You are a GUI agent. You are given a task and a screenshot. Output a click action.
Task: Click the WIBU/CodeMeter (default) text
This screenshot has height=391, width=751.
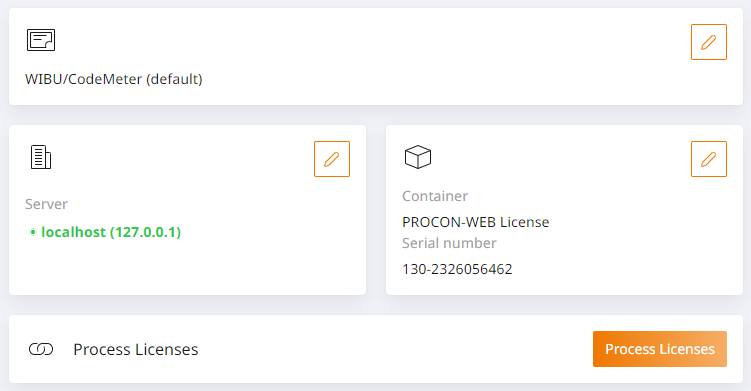coord(114,79)
